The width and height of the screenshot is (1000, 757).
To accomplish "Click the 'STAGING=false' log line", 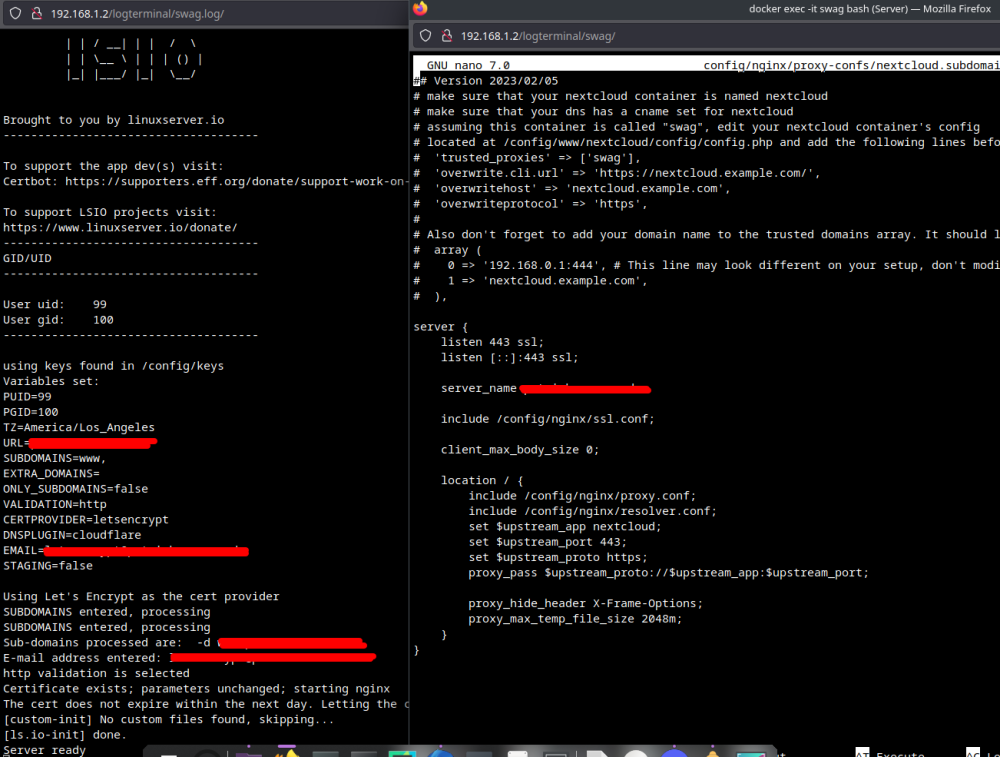I will click(48, 566).
